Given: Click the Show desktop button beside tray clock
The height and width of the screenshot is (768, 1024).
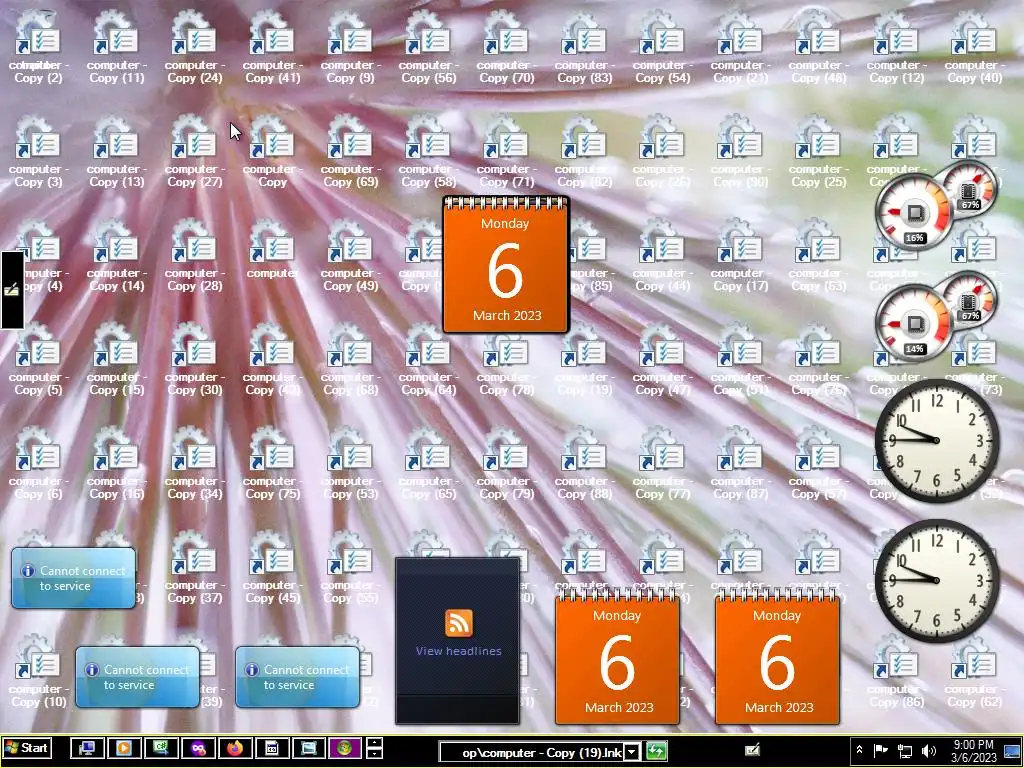Looking at the screenshot, I should click(1014, 752).
